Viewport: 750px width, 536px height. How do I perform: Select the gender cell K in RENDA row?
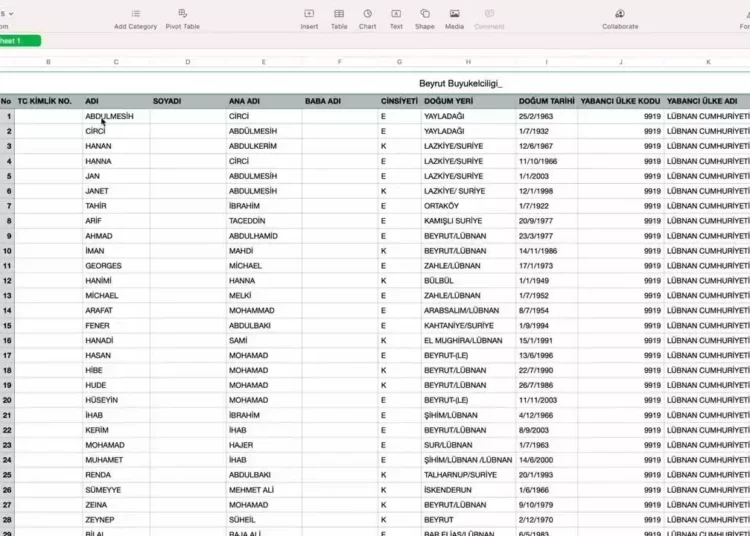[399, 474]
